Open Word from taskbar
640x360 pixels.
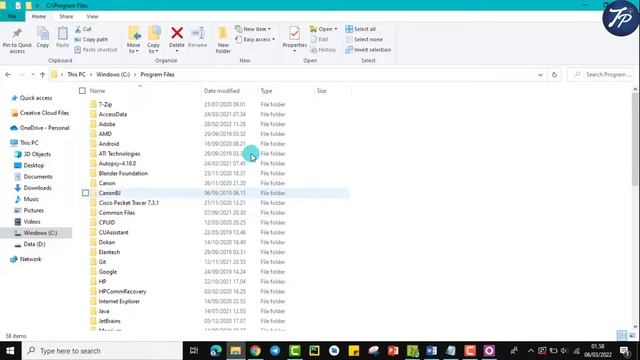pos(431,351)
